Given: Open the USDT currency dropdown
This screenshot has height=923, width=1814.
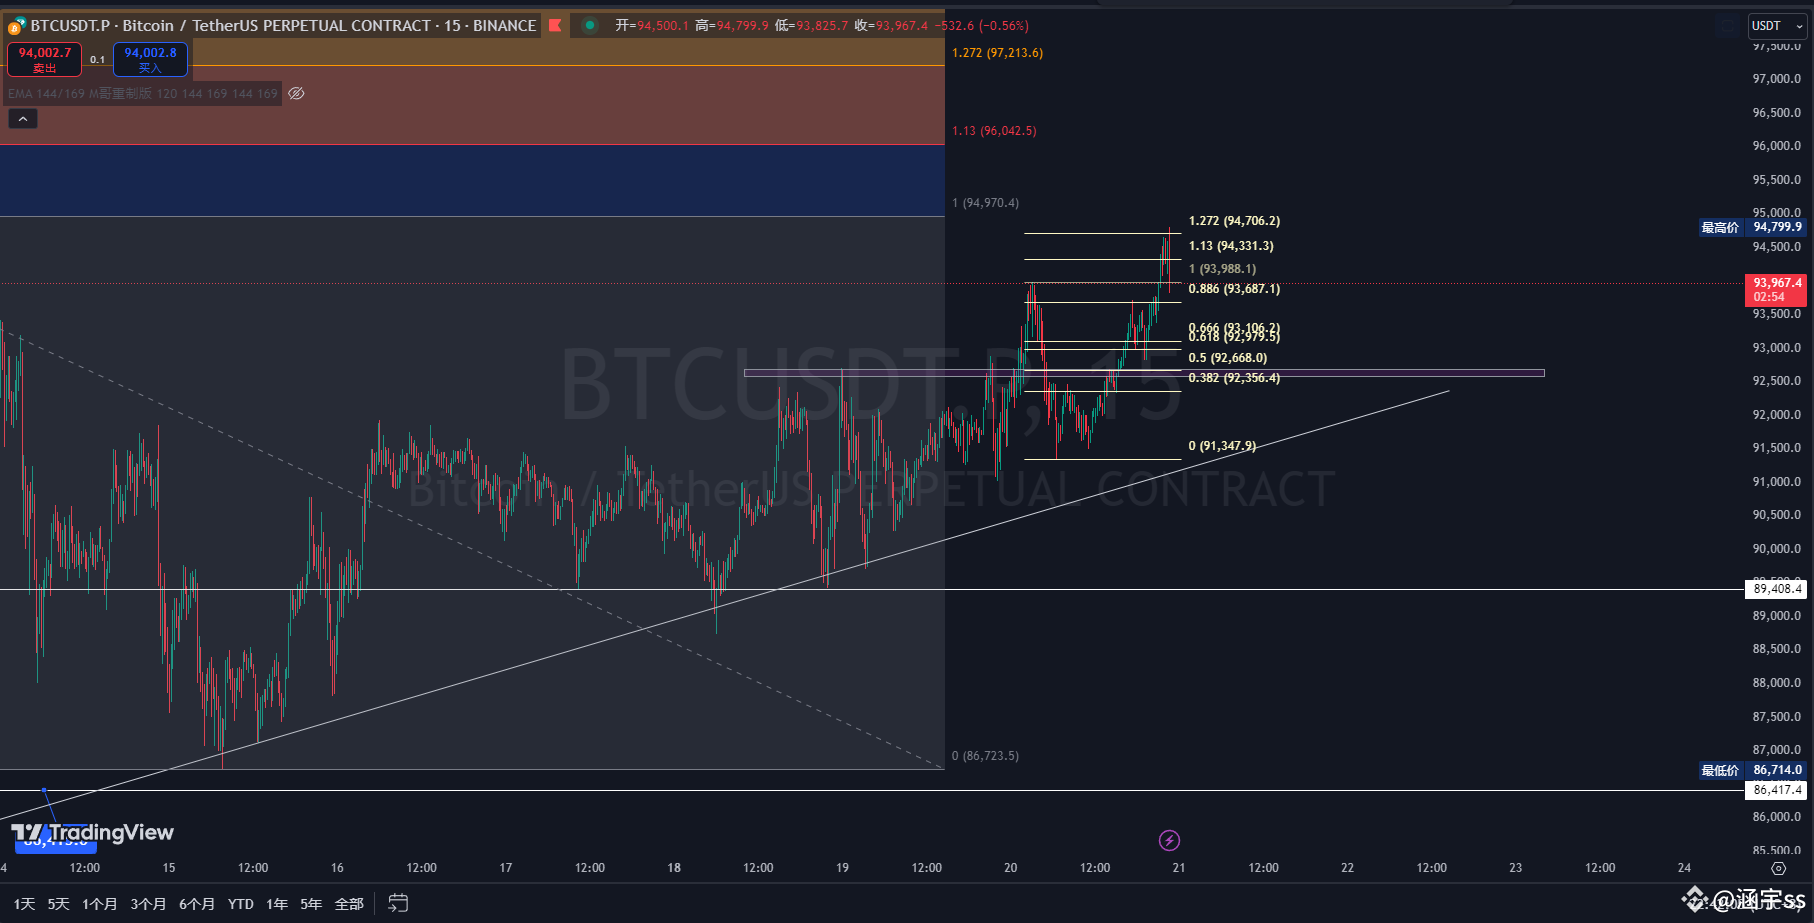Looking at the screenshot, I should tap(1776, 25).
